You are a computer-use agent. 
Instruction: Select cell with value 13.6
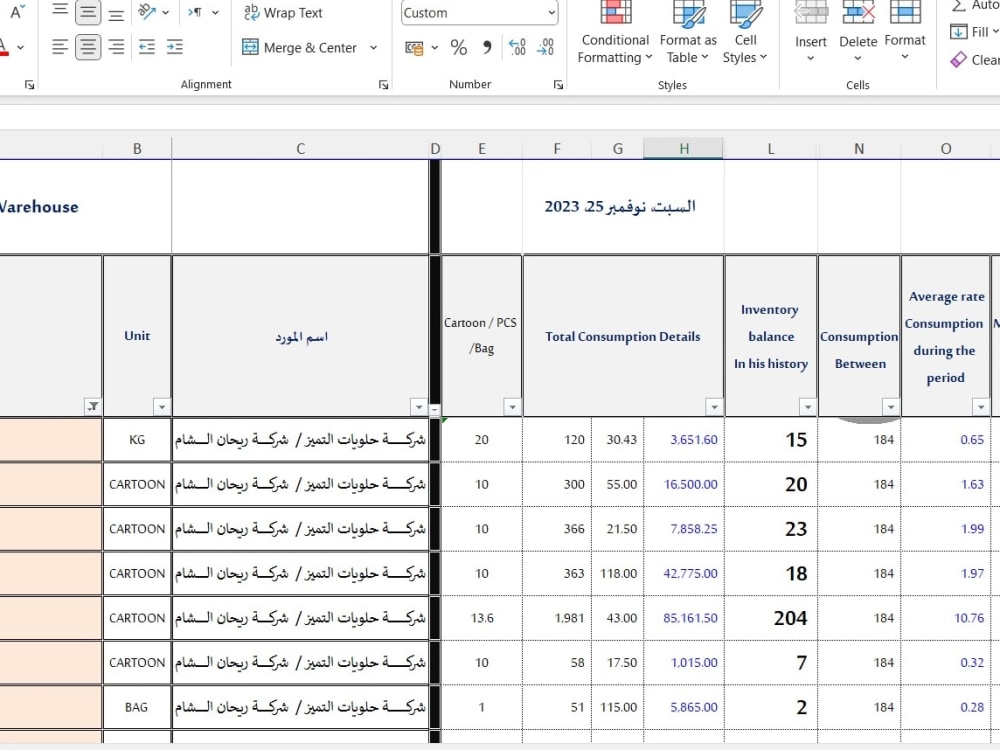482,618
